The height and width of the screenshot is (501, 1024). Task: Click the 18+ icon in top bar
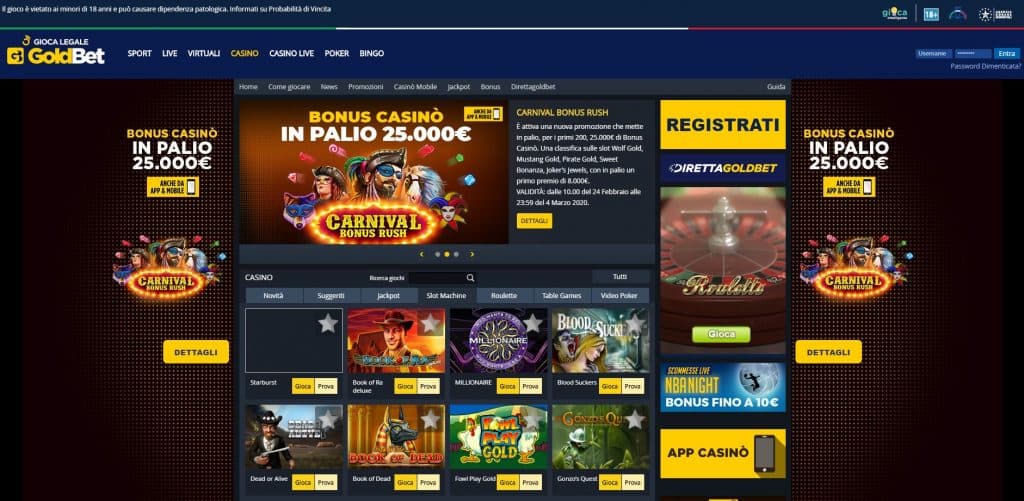point(931,14)
